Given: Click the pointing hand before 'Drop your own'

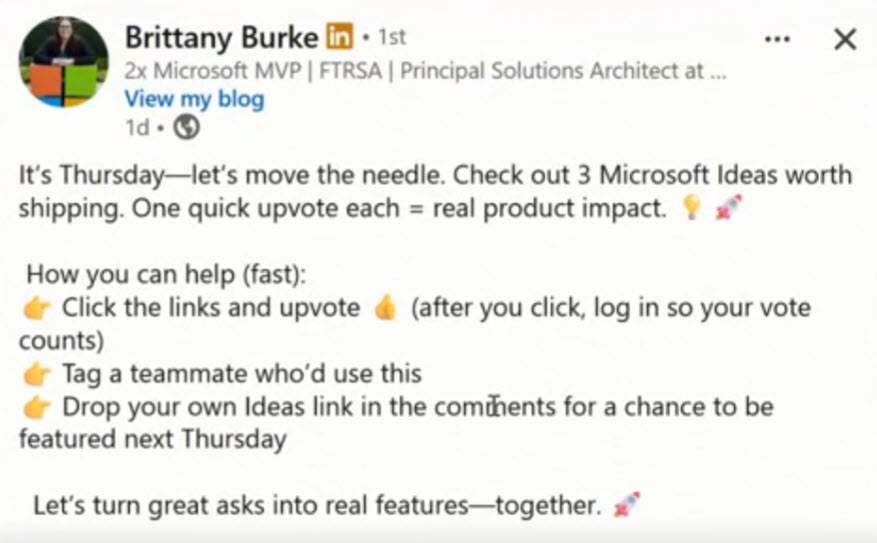Looking at the screenshot, I should pyautogui.click(x=37, y=407).
